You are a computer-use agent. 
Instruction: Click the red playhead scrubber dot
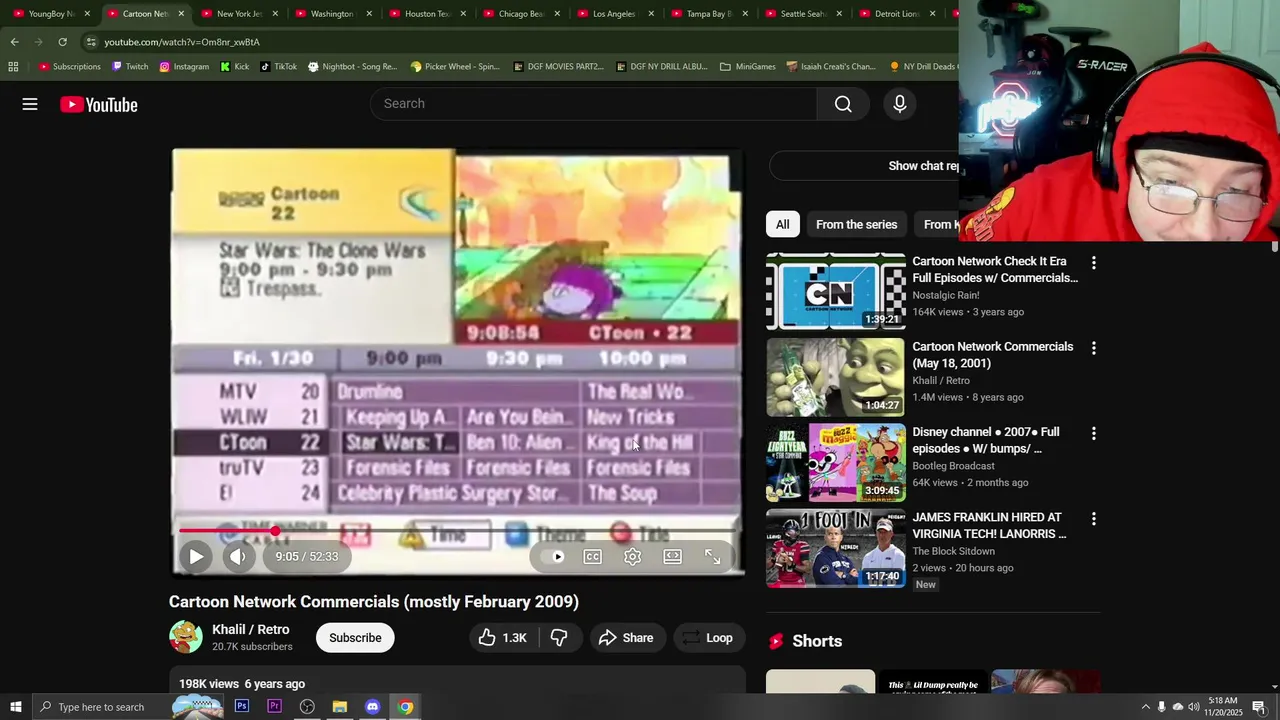(275, 531)
